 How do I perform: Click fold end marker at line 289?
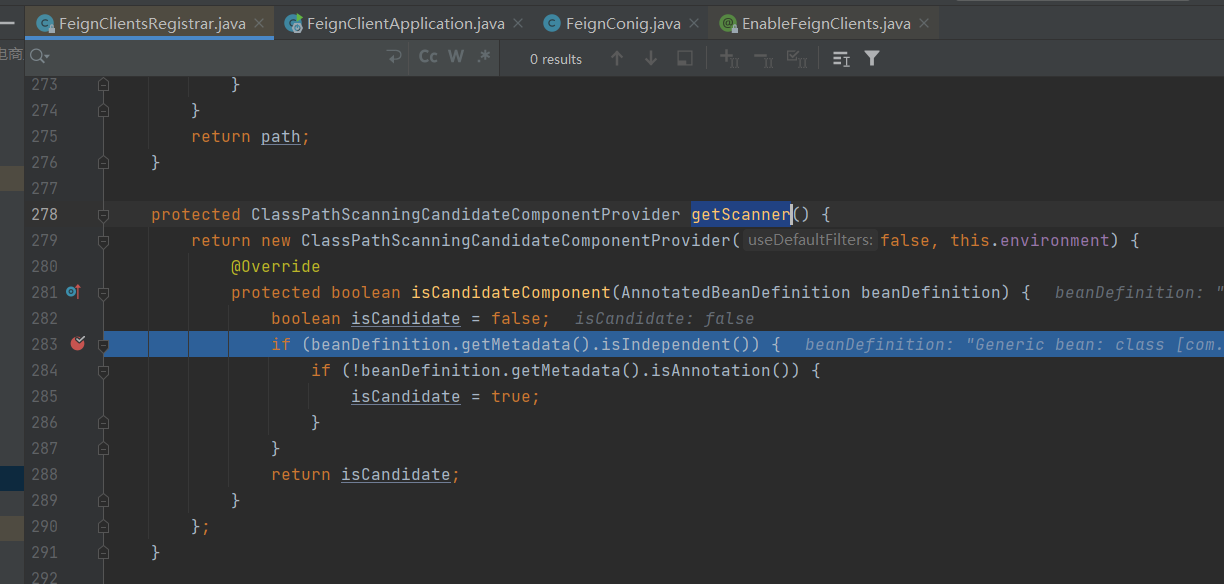(103, 500)
